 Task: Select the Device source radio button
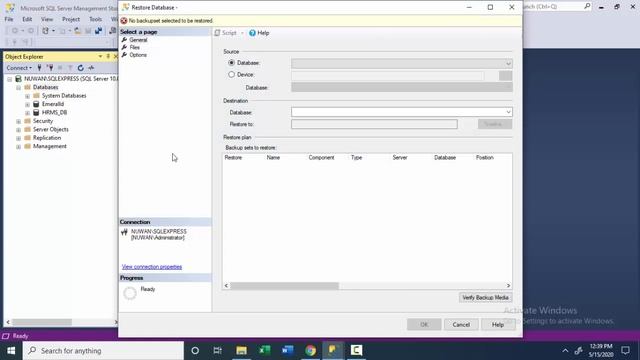click(231, 75)
